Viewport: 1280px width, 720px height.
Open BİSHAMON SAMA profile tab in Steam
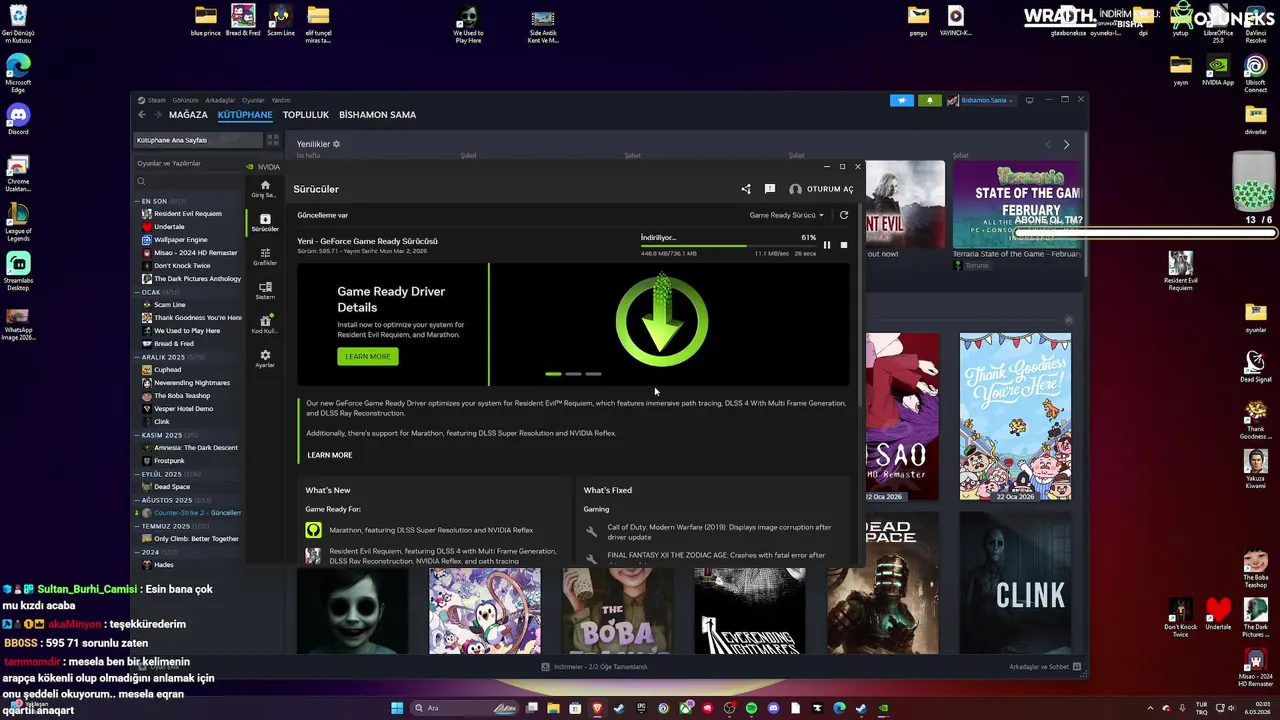point(377,115)
